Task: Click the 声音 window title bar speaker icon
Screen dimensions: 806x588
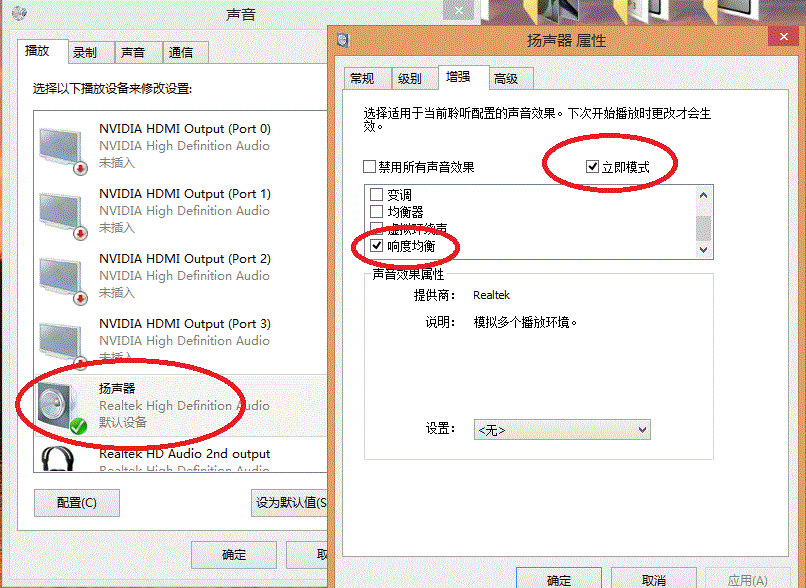Action: (x=17, y=14)
